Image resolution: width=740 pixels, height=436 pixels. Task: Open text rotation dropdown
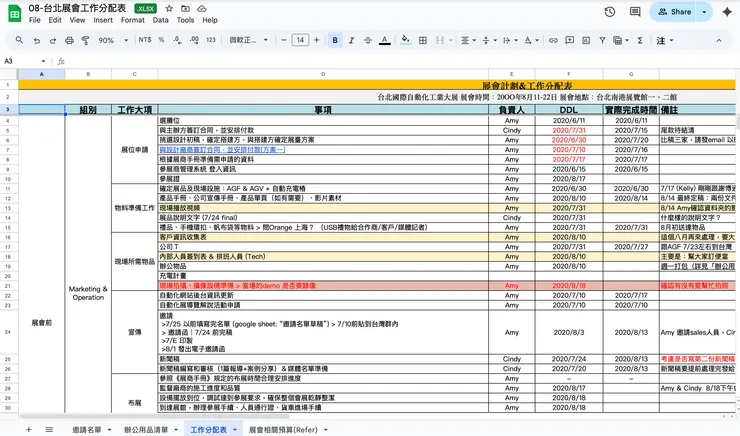pos(531,41)
